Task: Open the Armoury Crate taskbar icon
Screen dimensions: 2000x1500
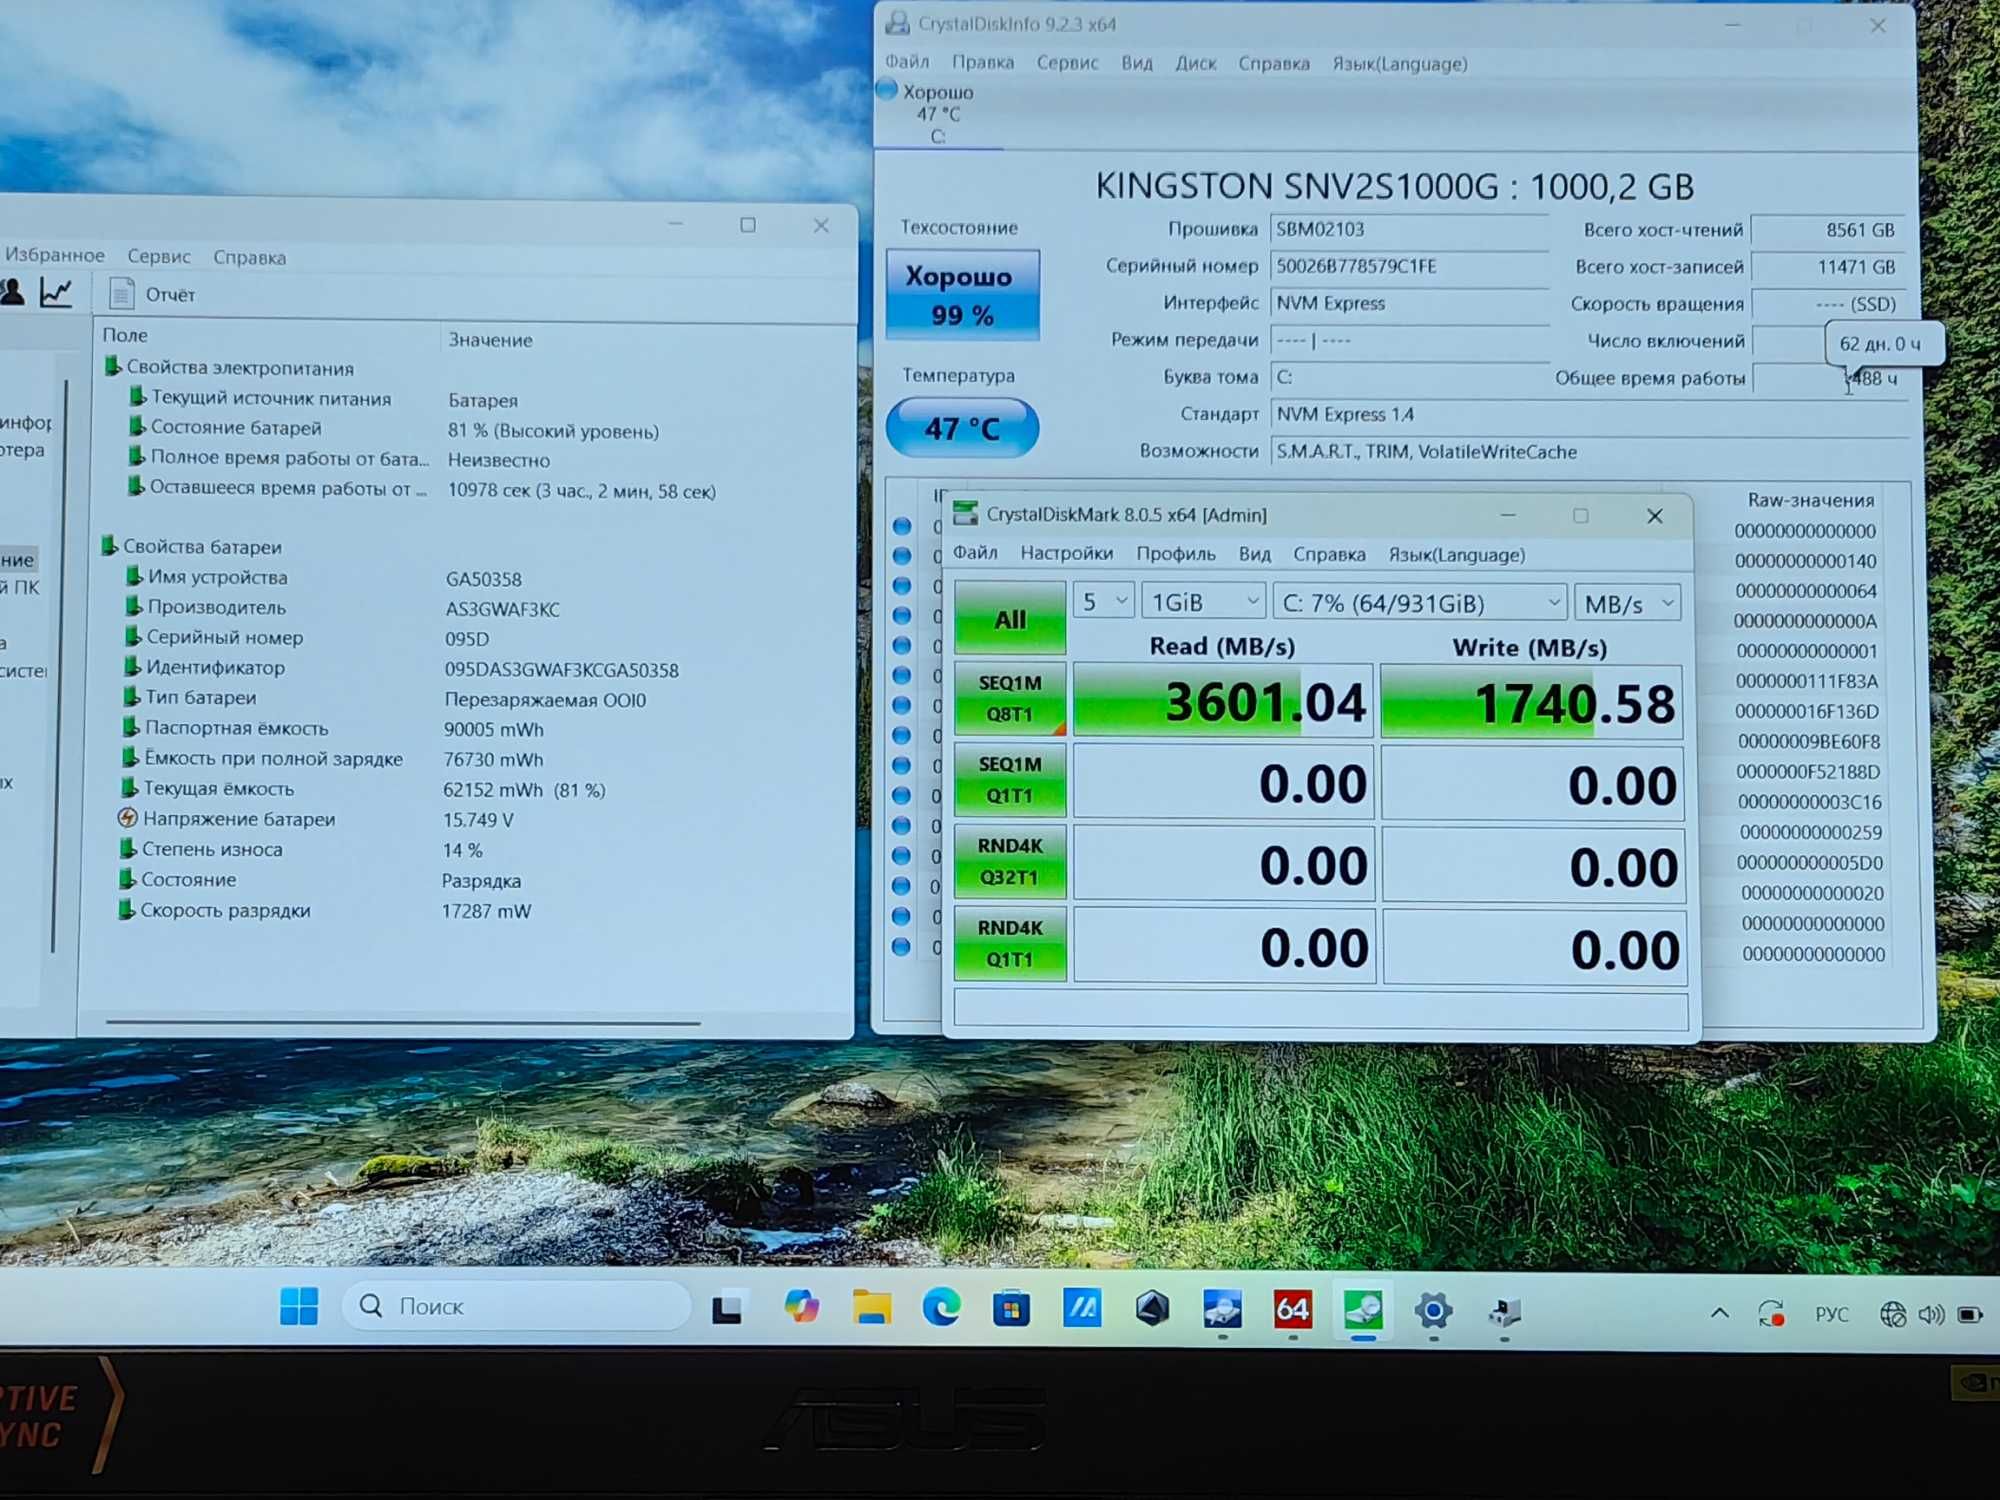Action: (x=1152, y=1308)
